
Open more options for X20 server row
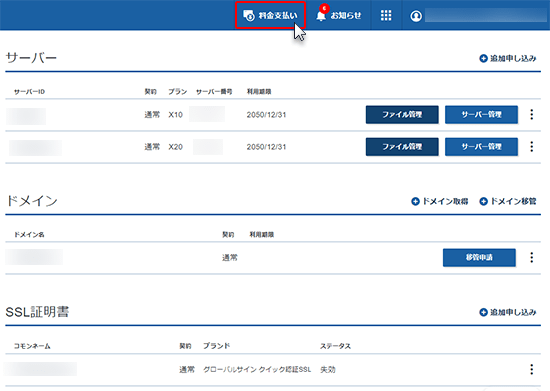pos(532,147)
